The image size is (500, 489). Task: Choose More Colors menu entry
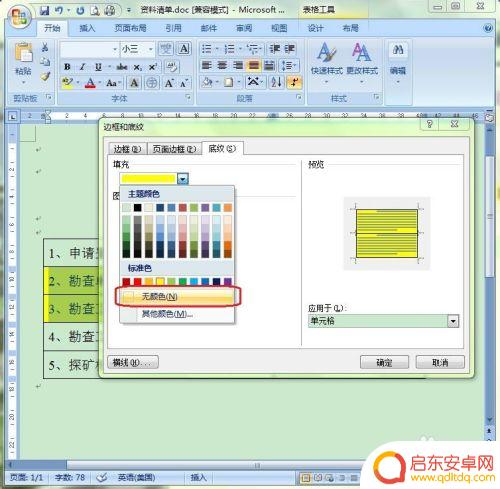click(177, 314)
